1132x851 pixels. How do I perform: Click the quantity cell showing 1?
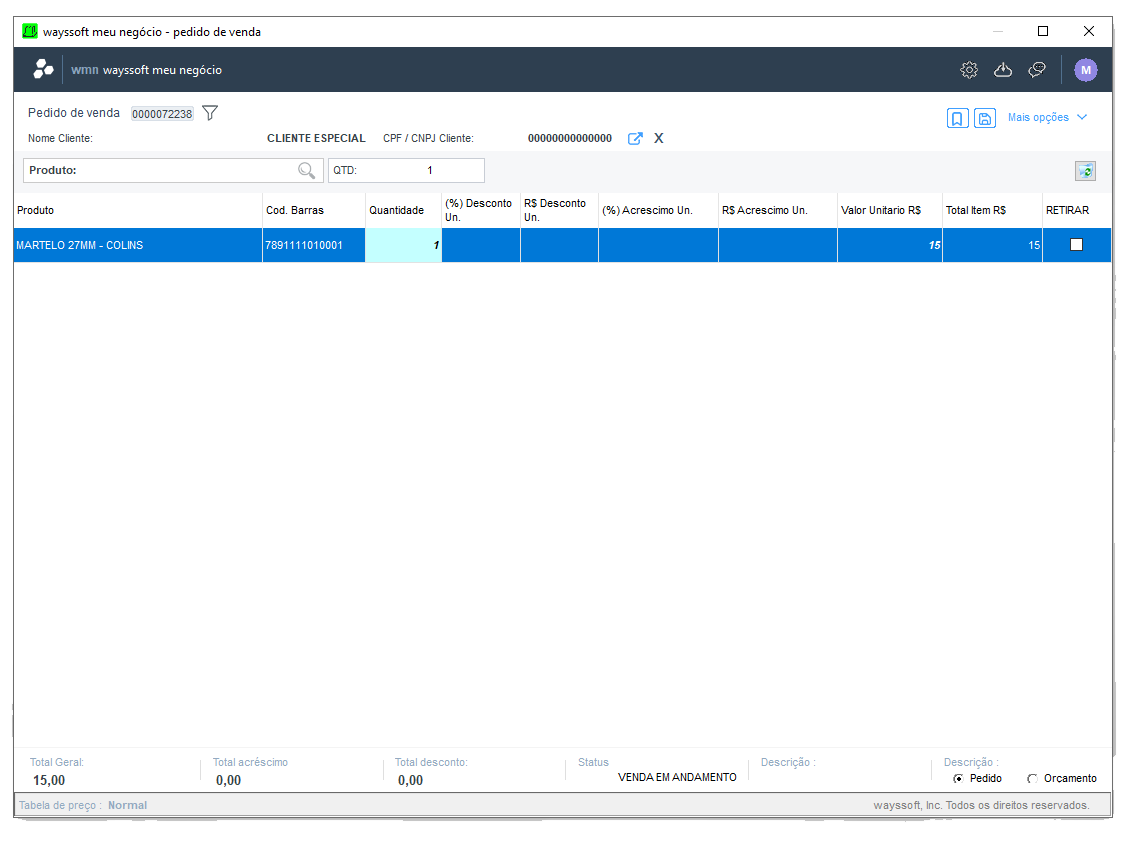click(x=404, y=245)
